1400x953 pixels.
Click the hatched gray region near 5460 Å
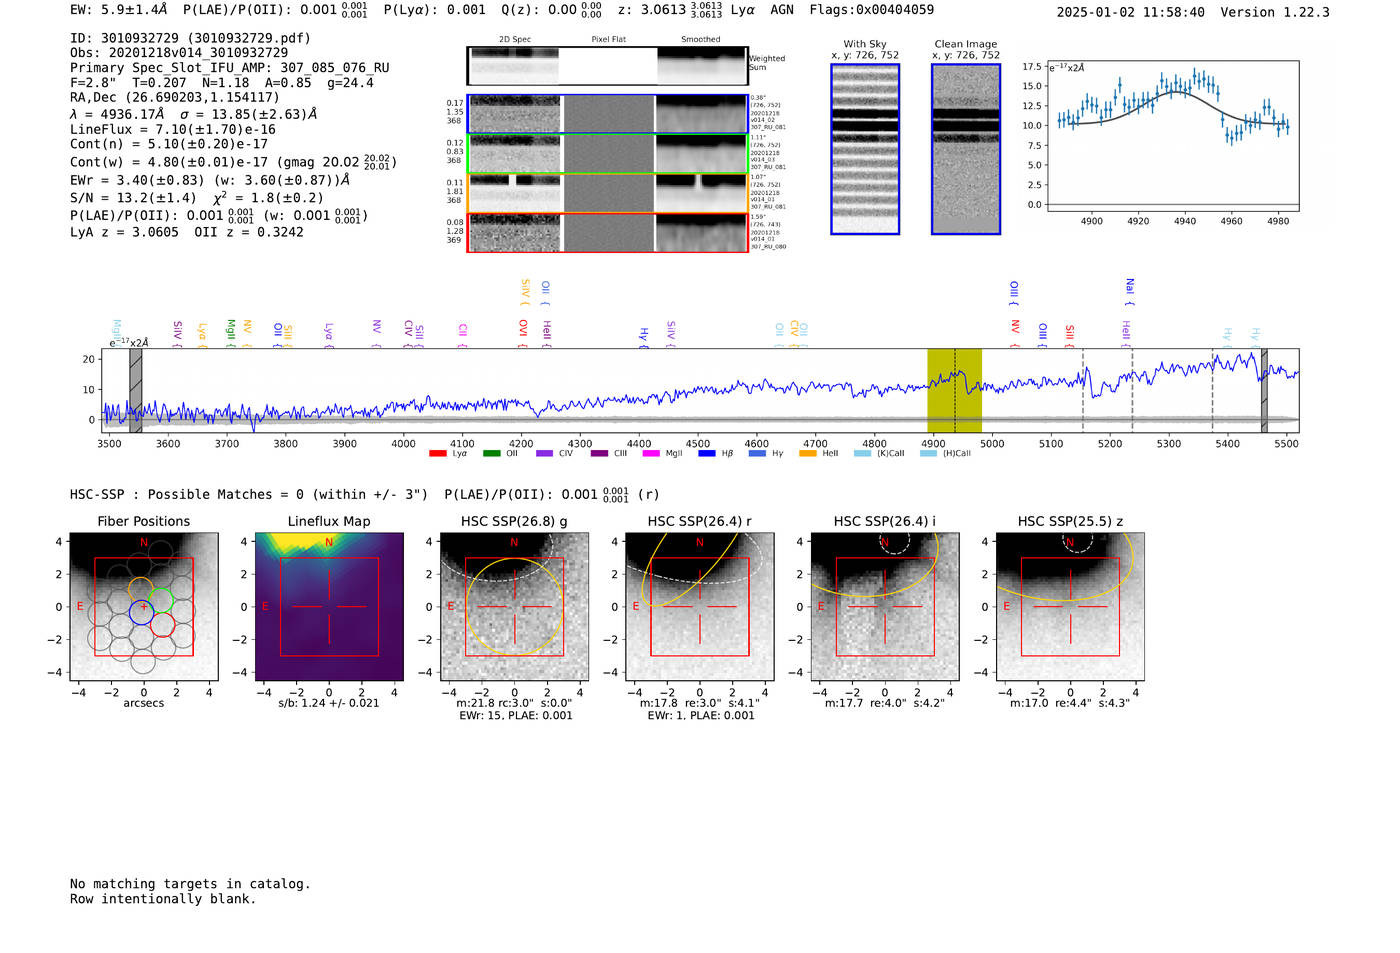pyautogui.click(x=1264, y=390)
